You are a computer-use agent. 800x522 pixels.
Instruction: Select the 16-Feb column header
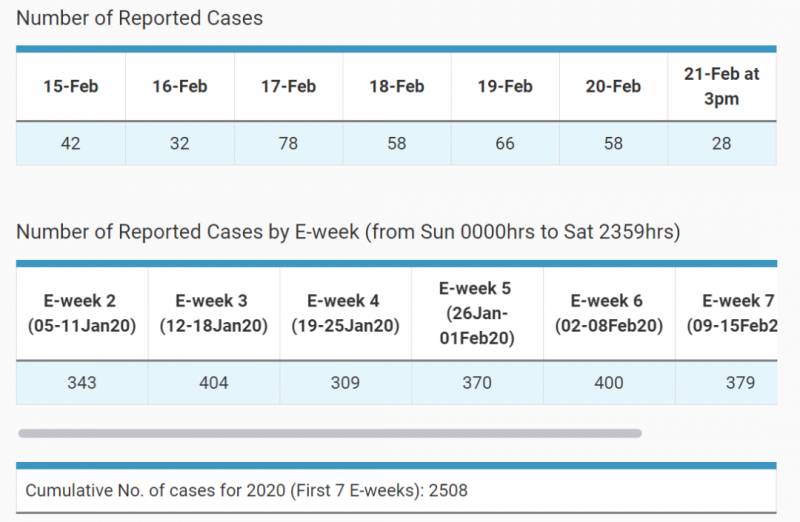(179, 87)
